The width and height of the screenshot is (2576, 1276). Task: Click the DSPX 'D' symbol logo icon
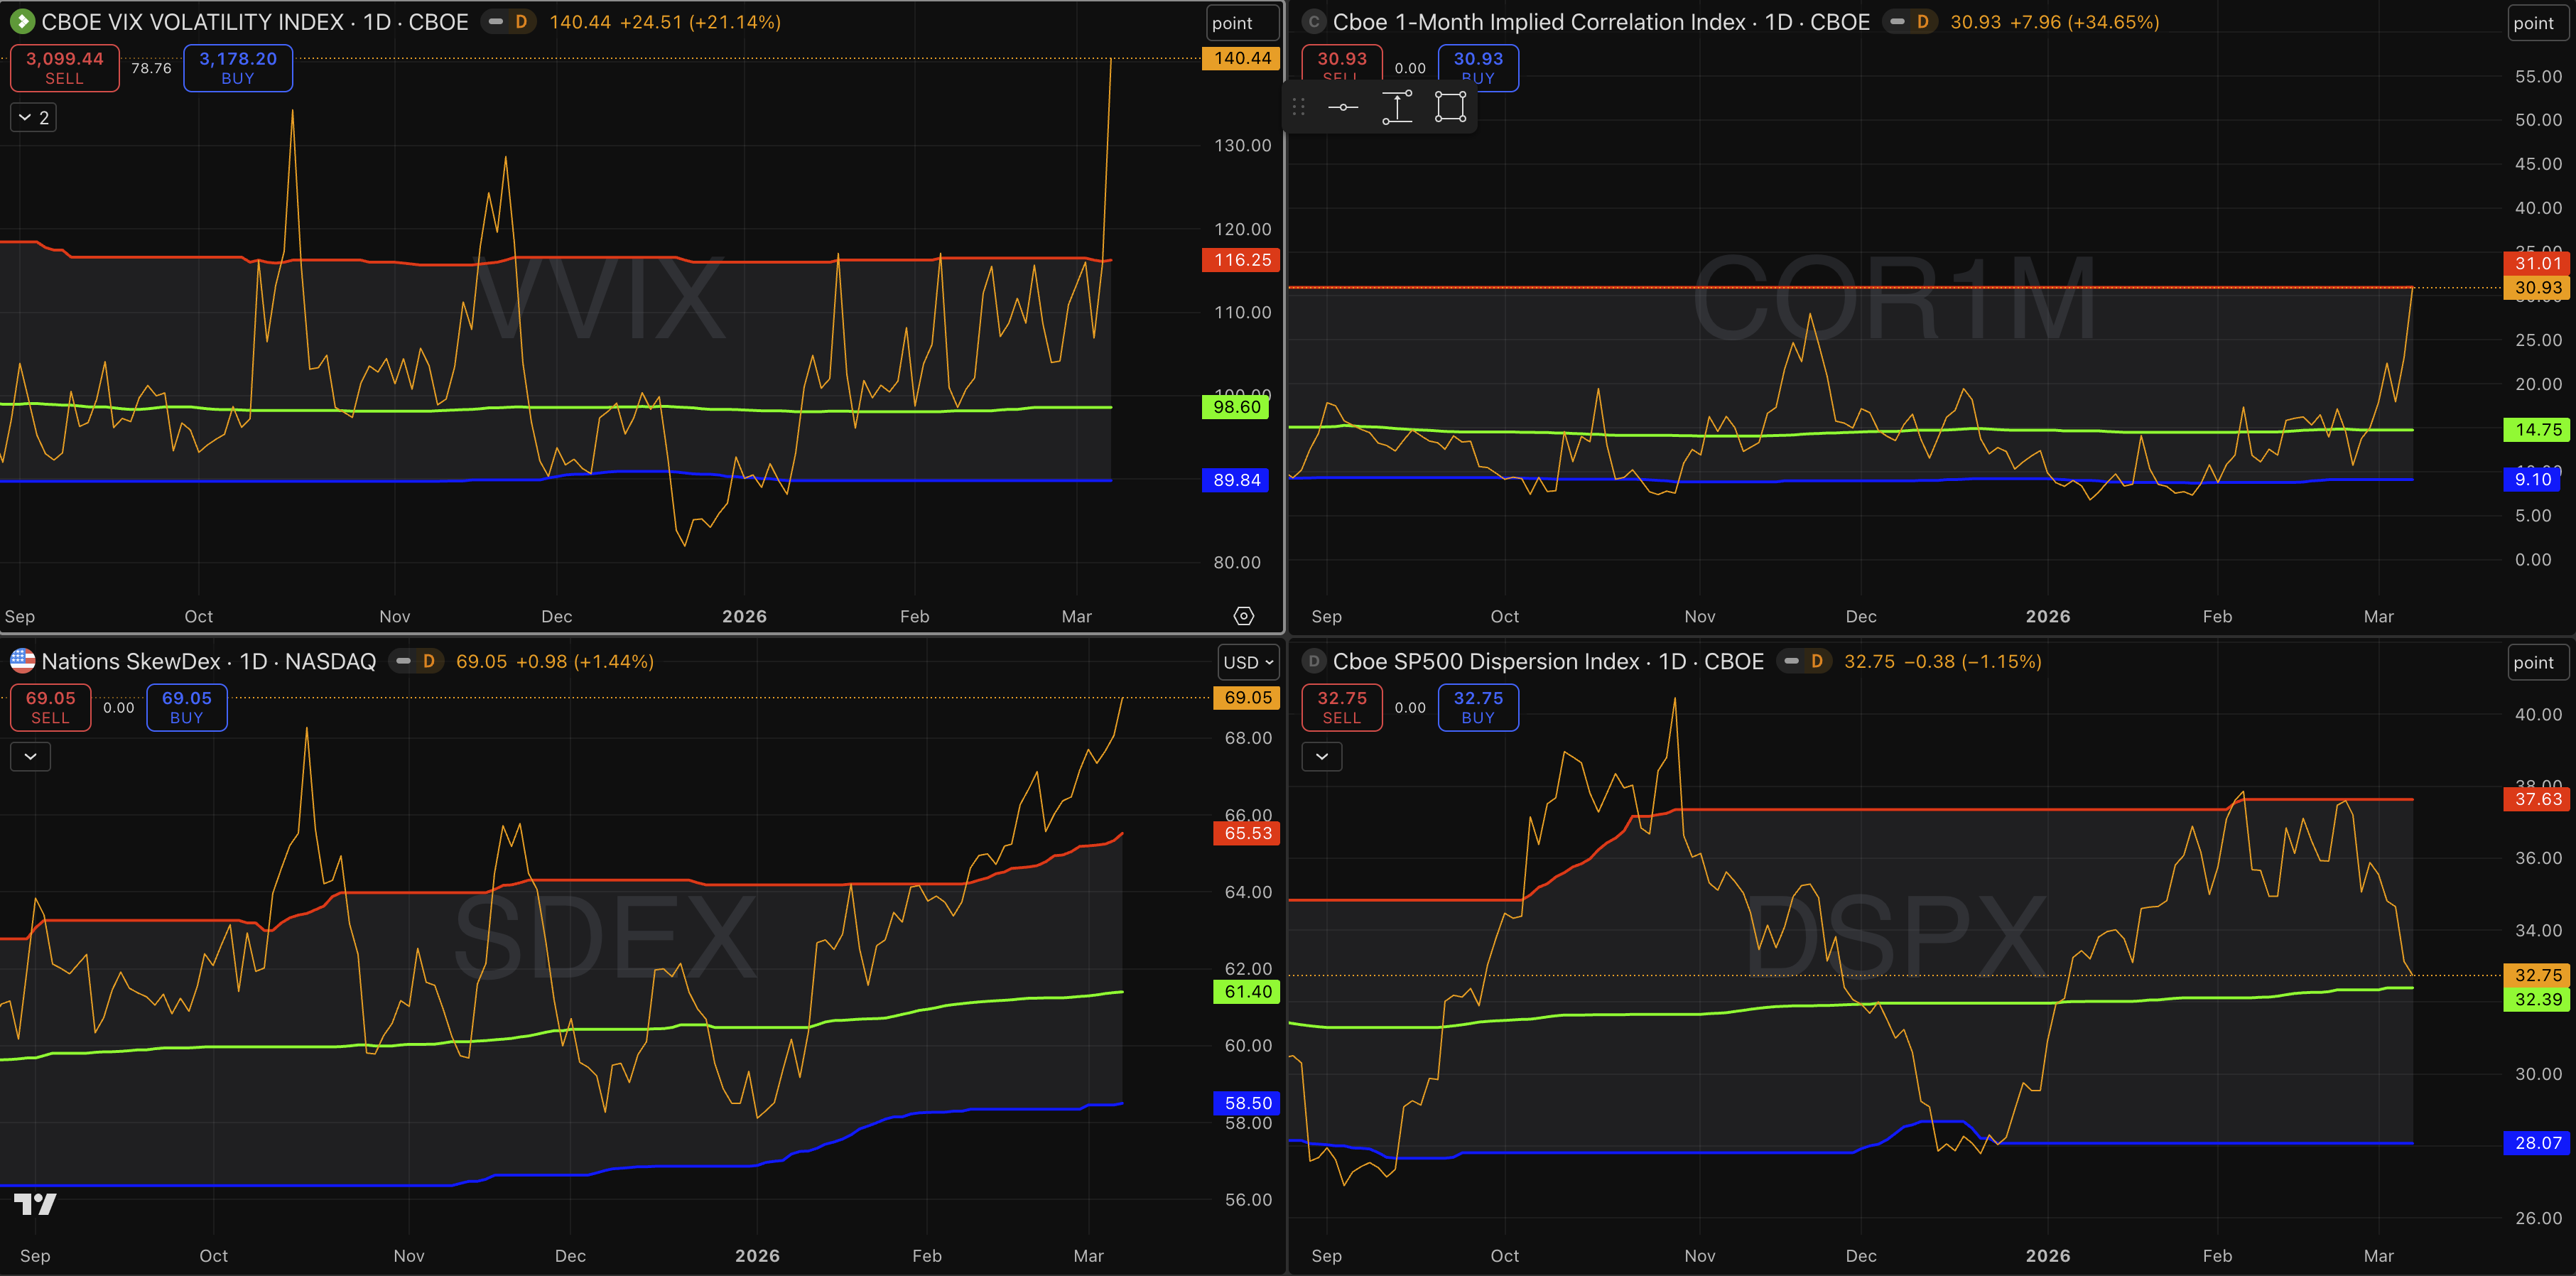(1314, 661)
